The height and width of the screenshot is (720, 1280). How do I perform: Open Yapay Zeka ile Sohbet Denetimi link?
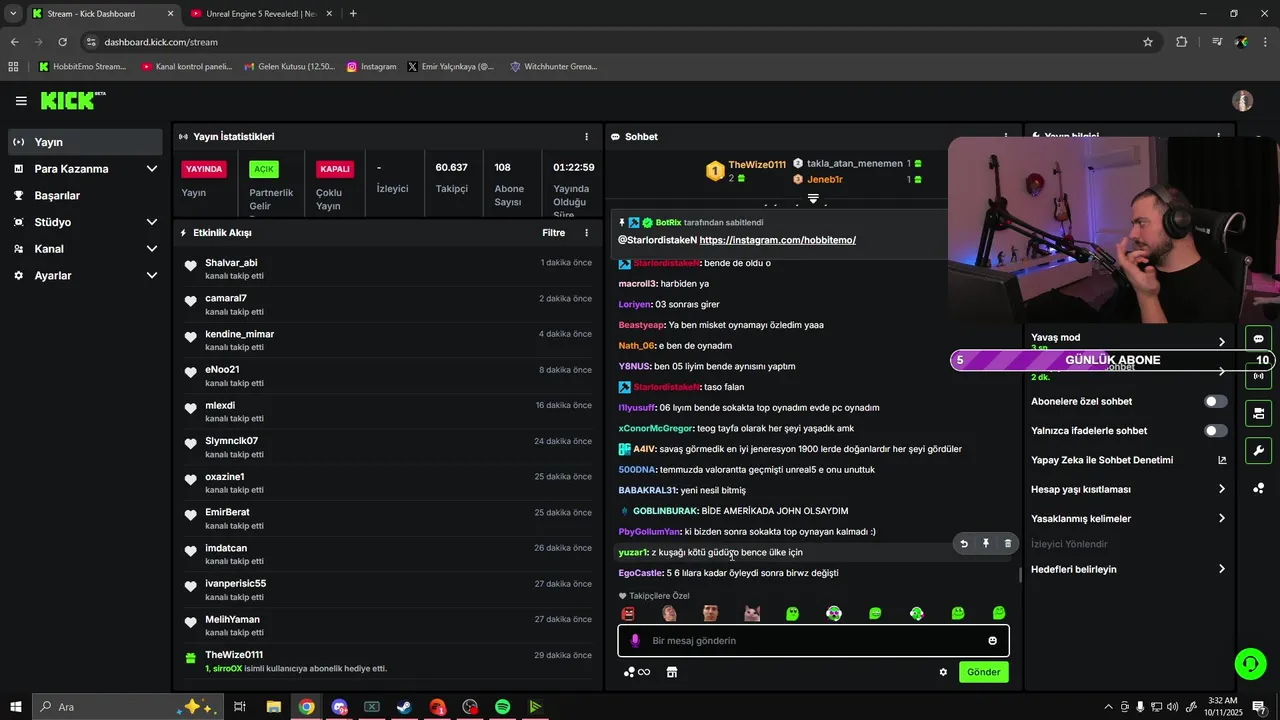click(x=1129, y=460)
